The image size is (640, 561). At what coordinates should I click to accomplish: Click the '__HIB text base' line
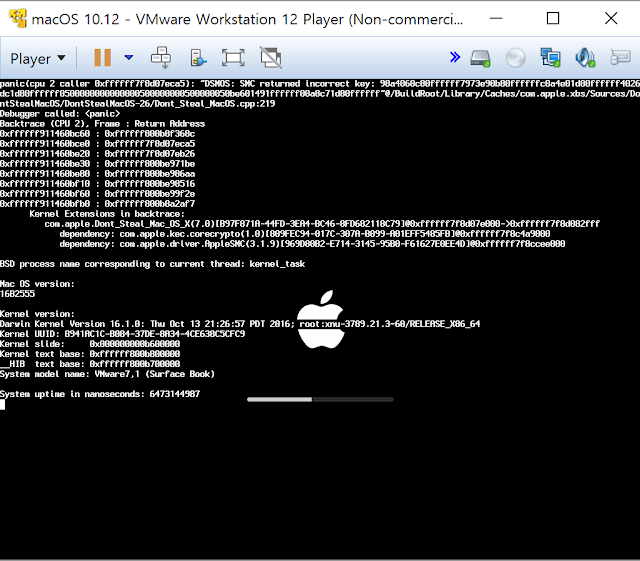click(x=90, y=364)
